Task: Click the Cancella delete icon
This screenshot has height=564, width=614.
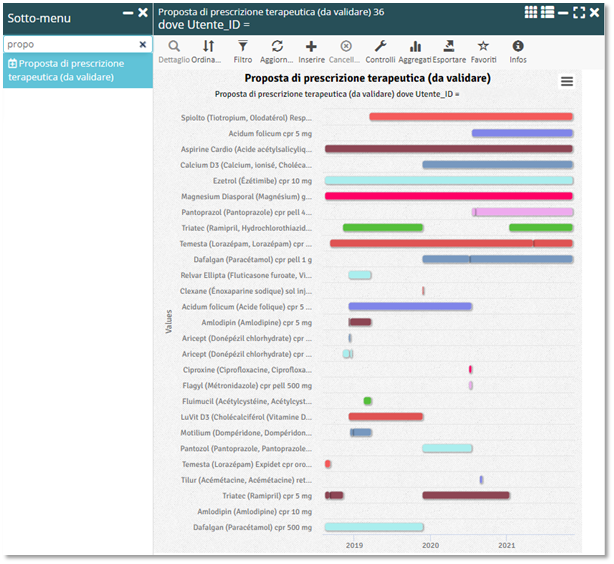Action: pyautogui.click(x=346, y=47)
